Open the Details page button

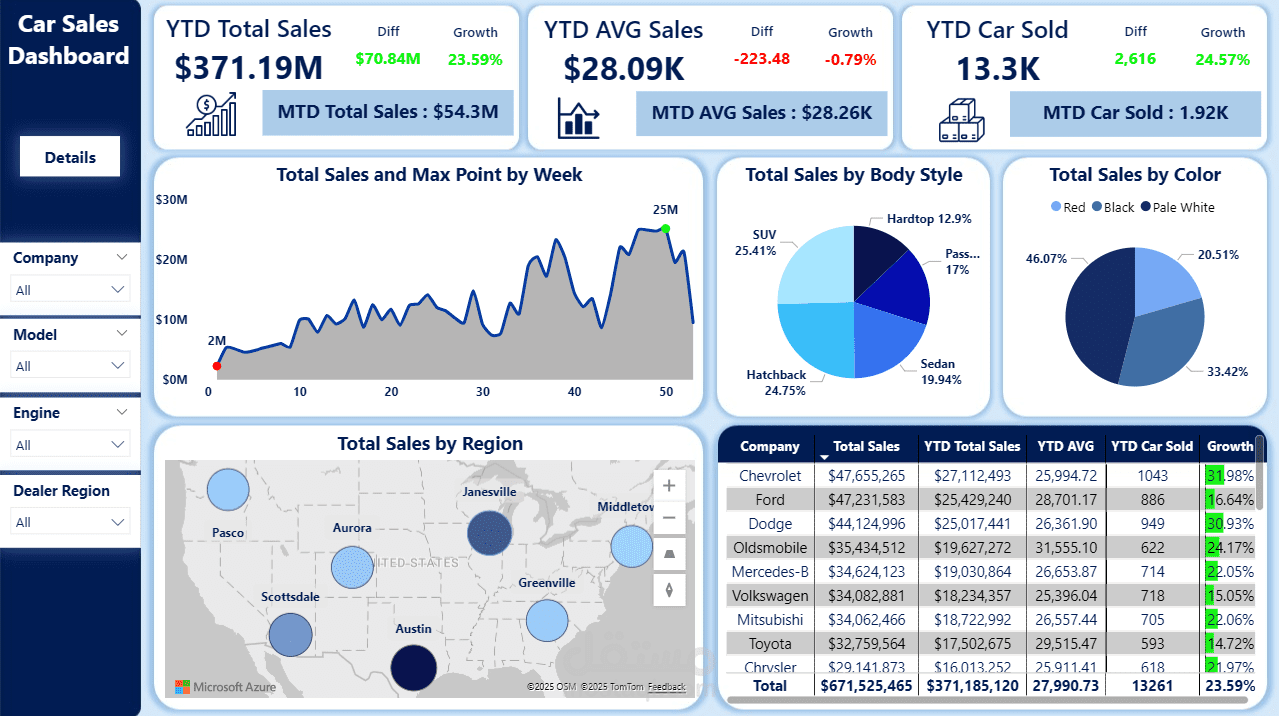pos(70,157)
